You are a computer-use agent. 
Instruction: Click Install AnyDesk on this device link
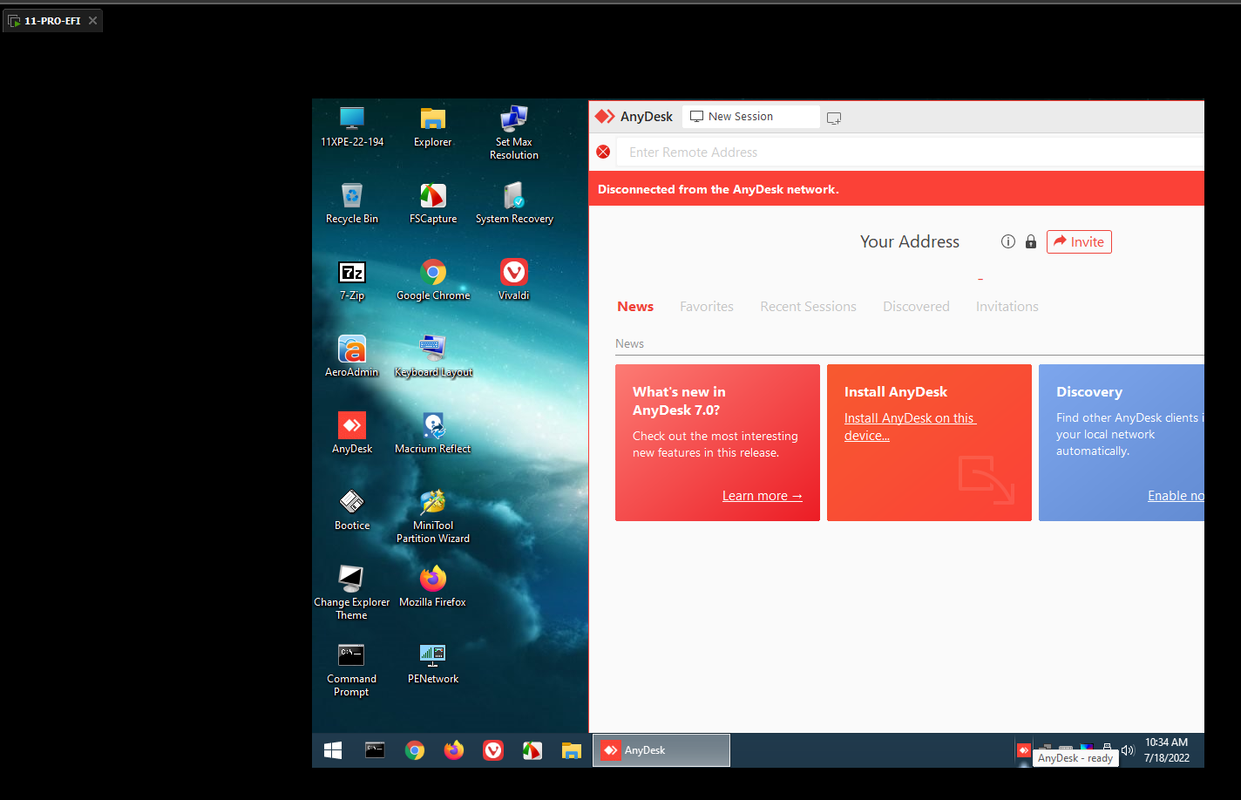tap(909, 427)
